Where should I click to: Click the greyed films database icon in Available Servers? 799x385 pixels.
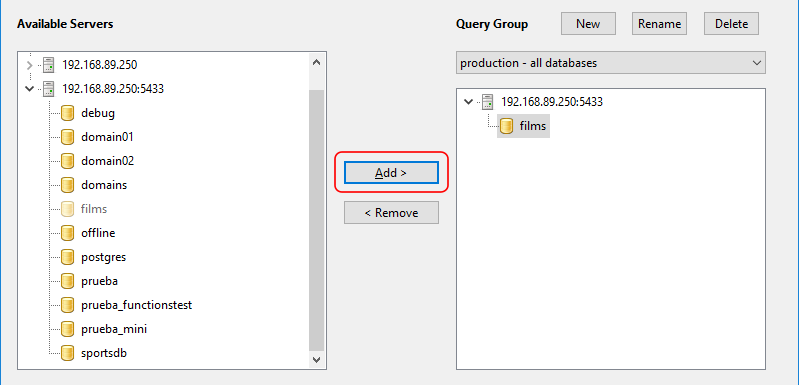click(x=68, y=209)
